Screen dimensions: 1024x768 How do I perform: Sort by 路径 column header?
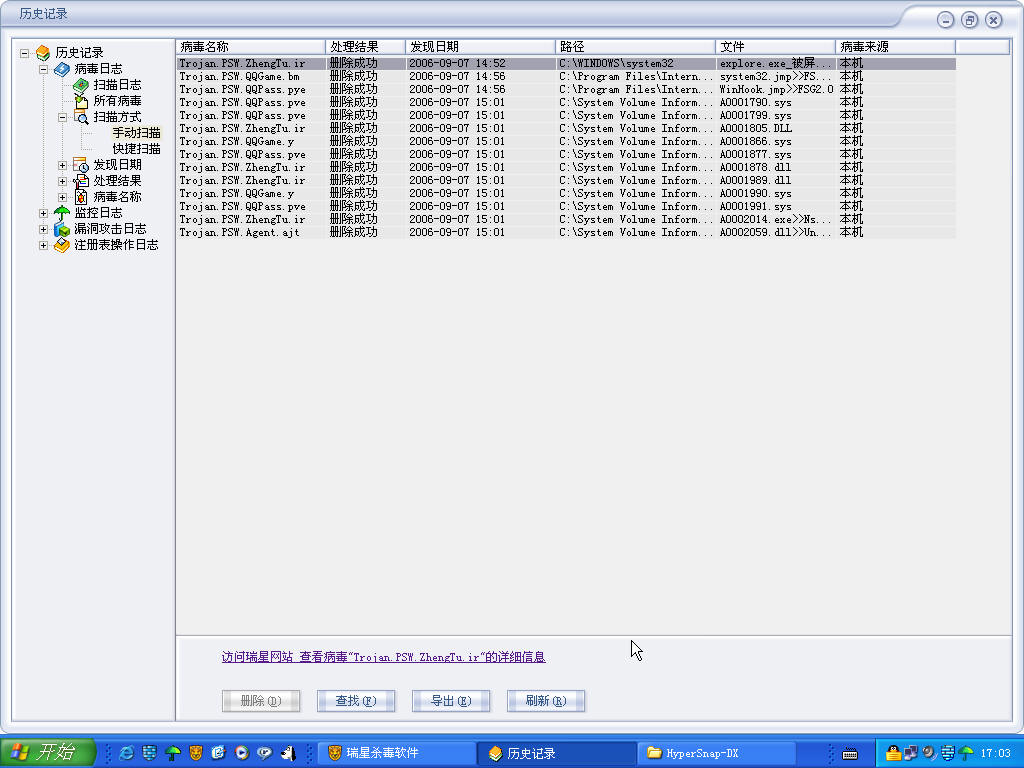tap(635, 46)
